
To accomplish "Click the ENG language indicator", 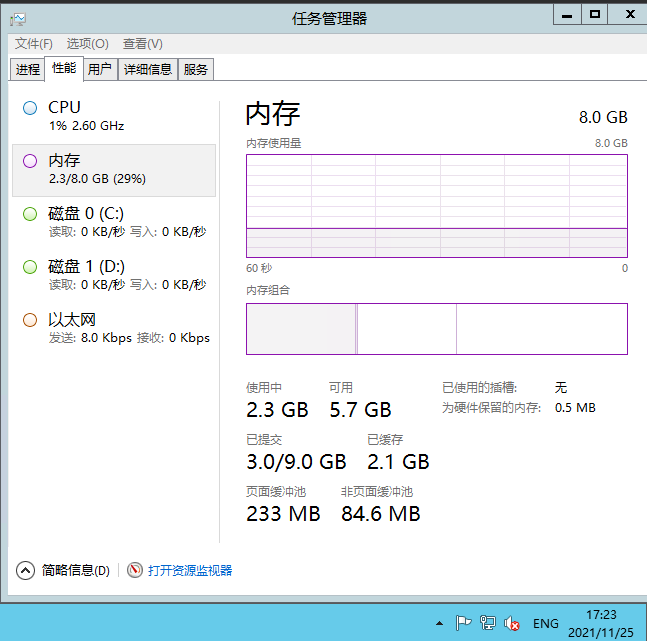I will coord(546,623).
